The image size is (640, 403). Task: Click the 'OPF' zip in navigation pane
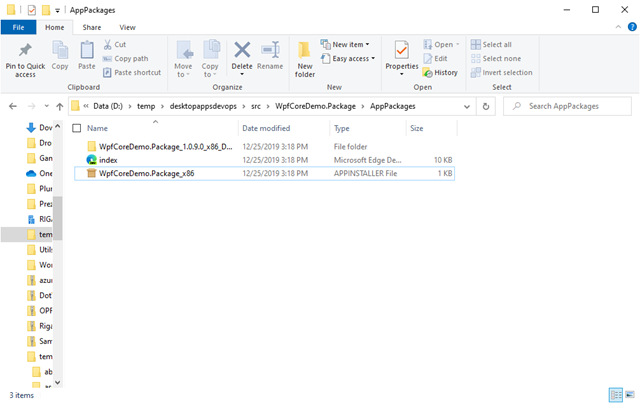tap(40, 311)
